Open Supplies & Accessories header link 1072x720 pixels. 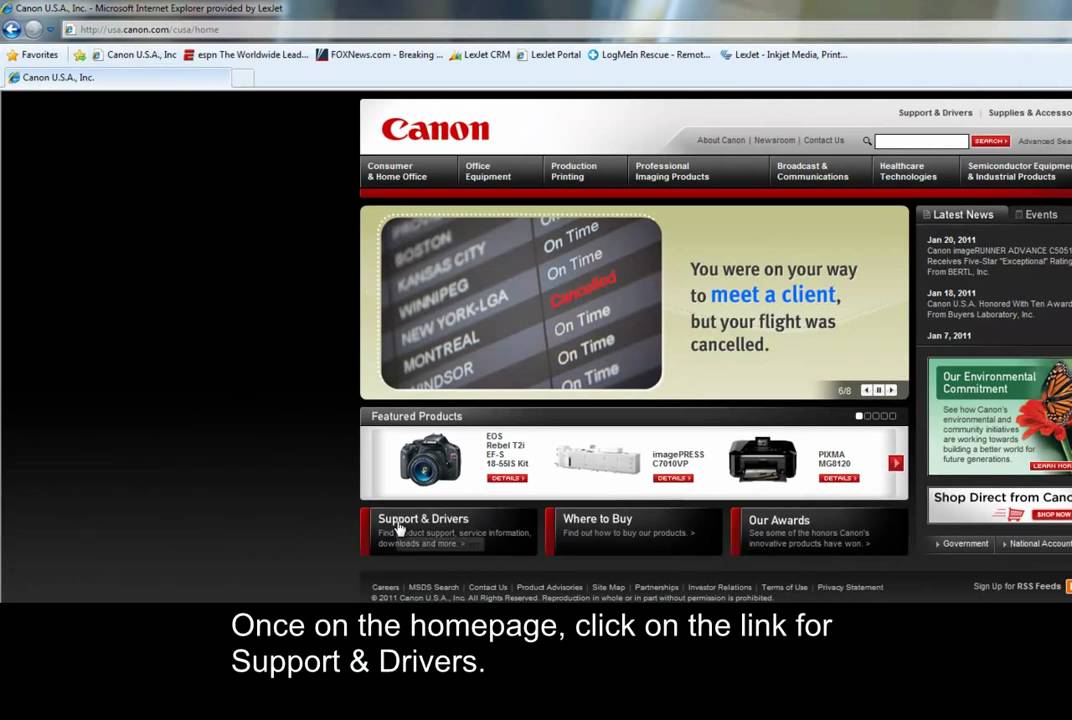tap(1030, 113)
